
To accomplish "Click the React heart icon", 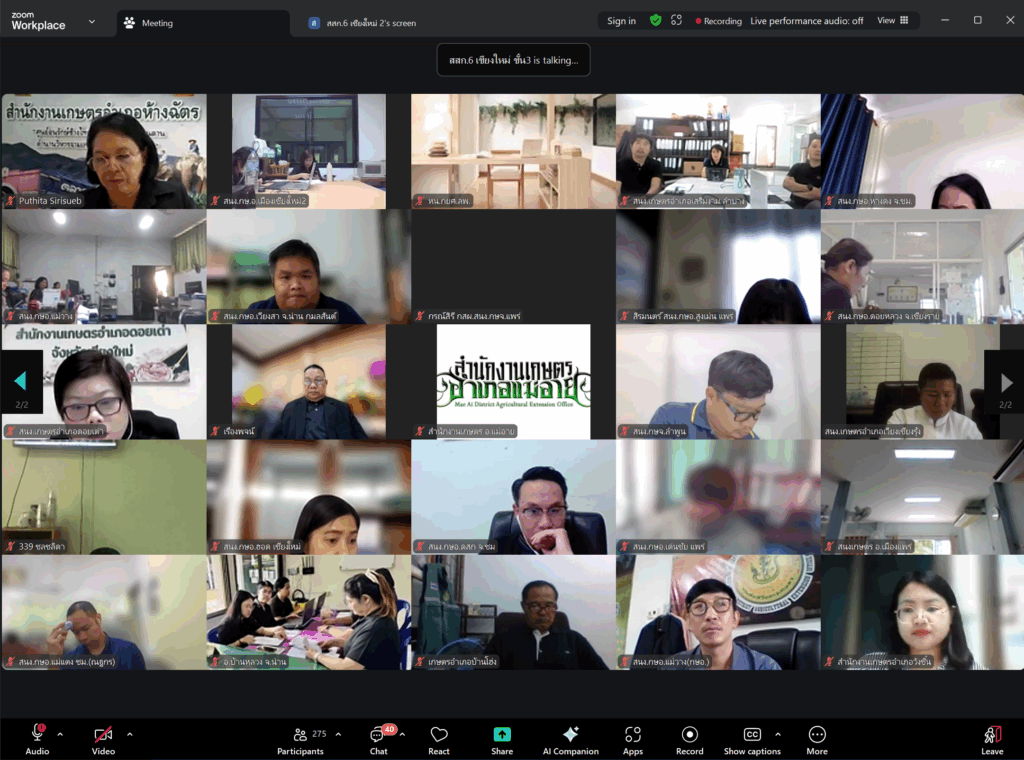I will tap(439, 735).
